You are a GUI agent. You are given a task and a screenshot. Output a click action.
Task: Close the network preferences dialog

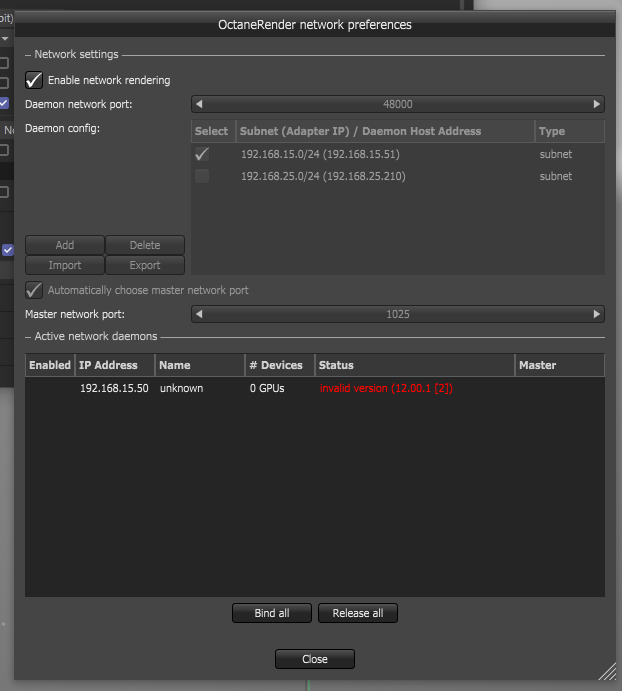(x=315, y=659)
